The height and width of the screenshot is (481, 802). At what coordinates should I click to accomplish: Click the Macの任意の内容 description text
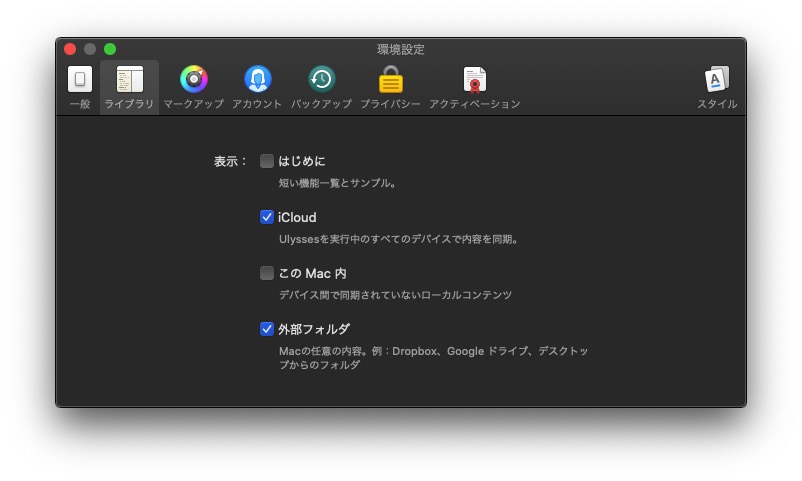point(434,358)
